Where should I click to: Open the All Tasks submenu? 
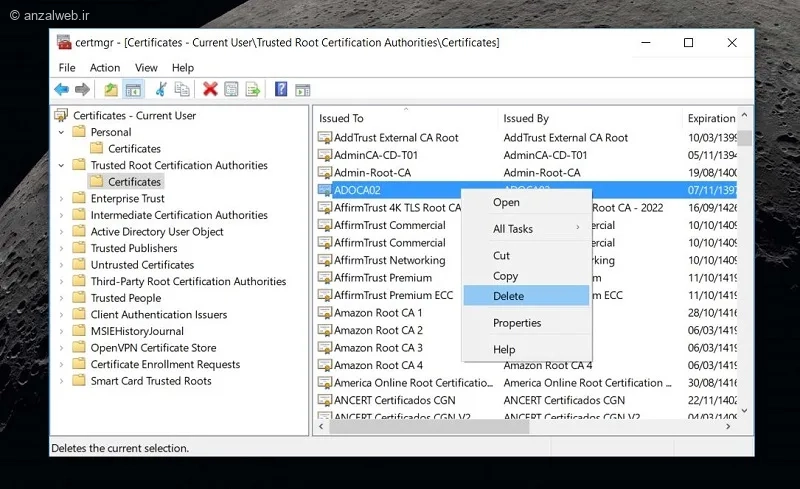(x=527, y=229)
